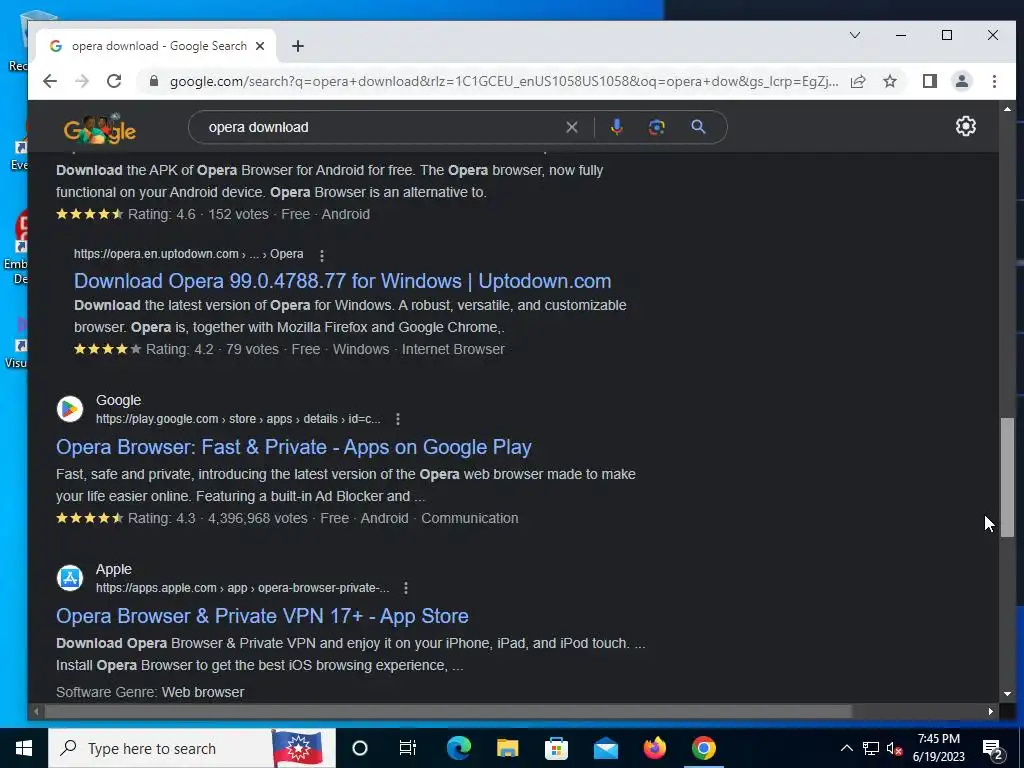Open the Windows Start menu
The image size is (1024, 768).
pyautogui.click(x=24, y=748)
